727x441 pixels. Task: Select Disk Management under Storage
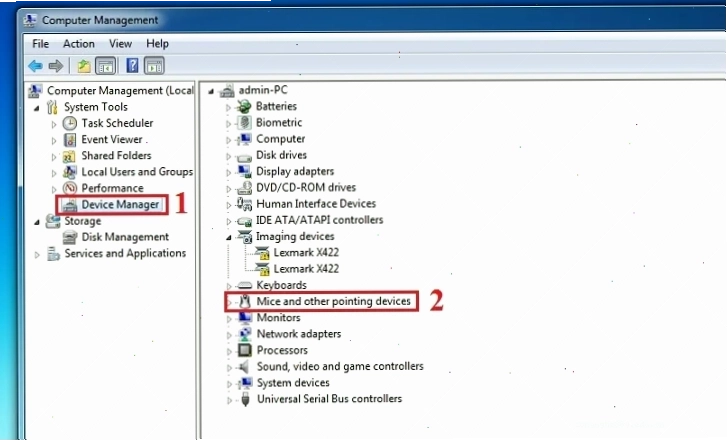pyautogui.click(x=125, y=237)
